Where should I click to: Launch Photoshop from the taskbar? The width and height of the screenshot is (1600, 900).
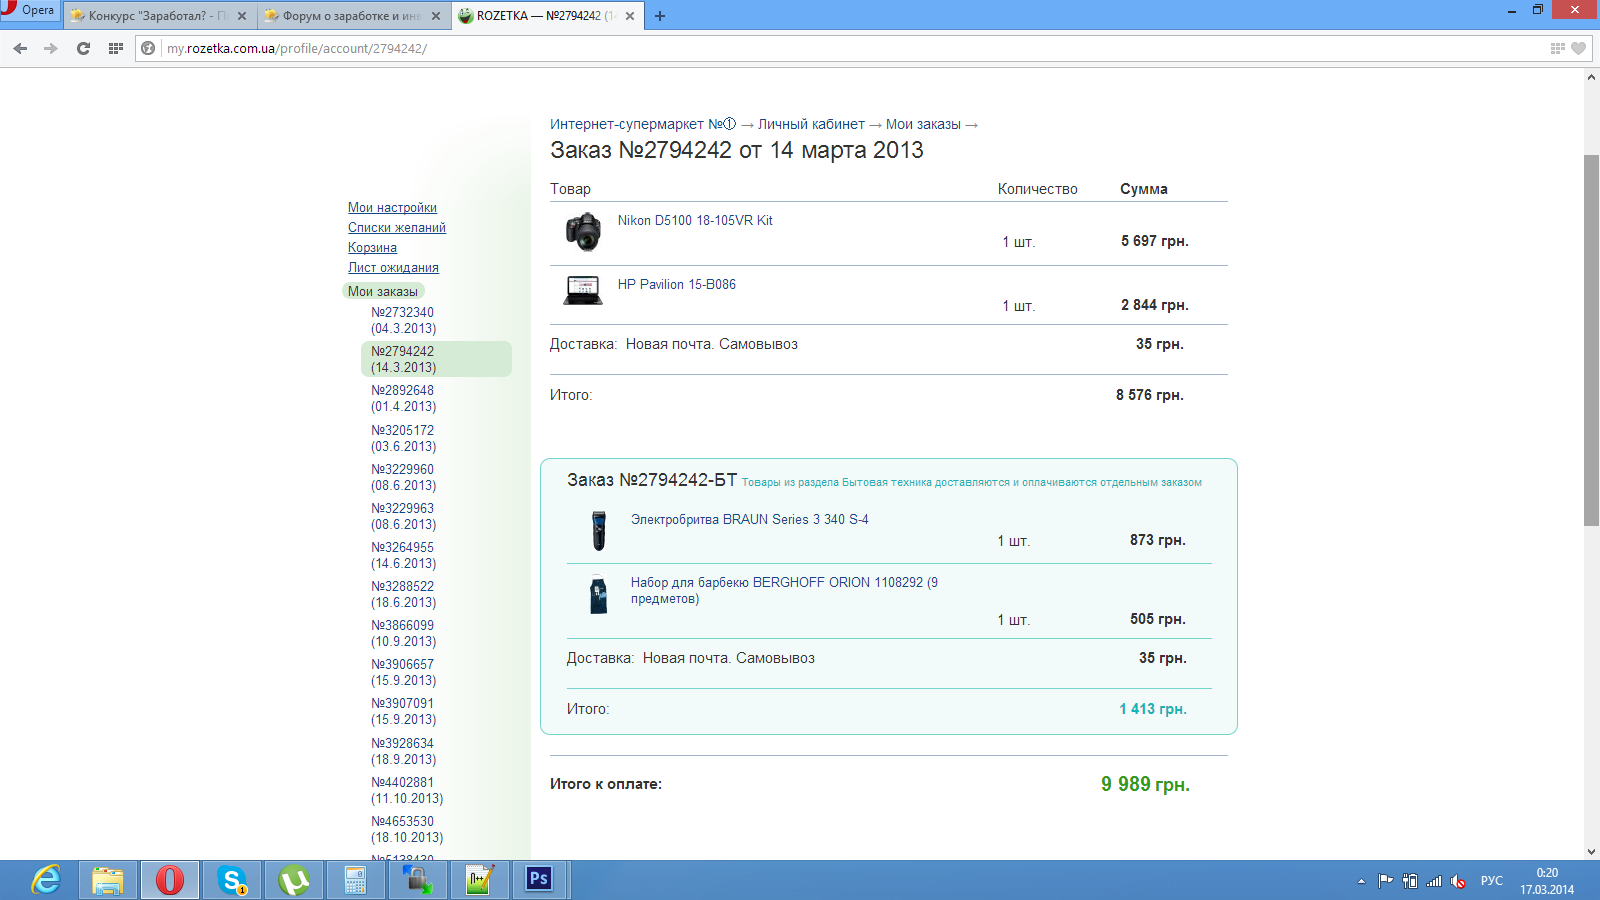(x=539, y=879)
